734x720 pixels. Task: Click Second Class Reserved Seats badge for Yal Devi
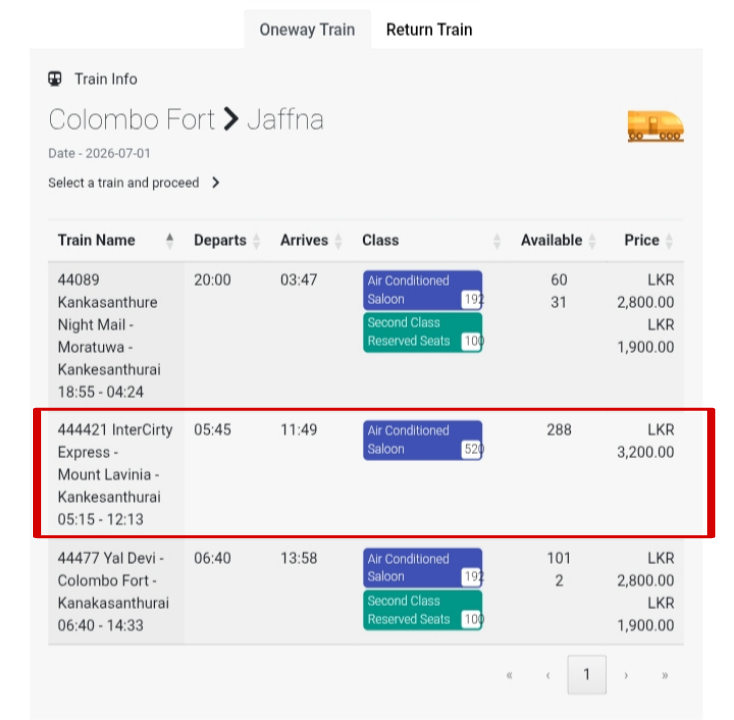click(x=423, y=610)
